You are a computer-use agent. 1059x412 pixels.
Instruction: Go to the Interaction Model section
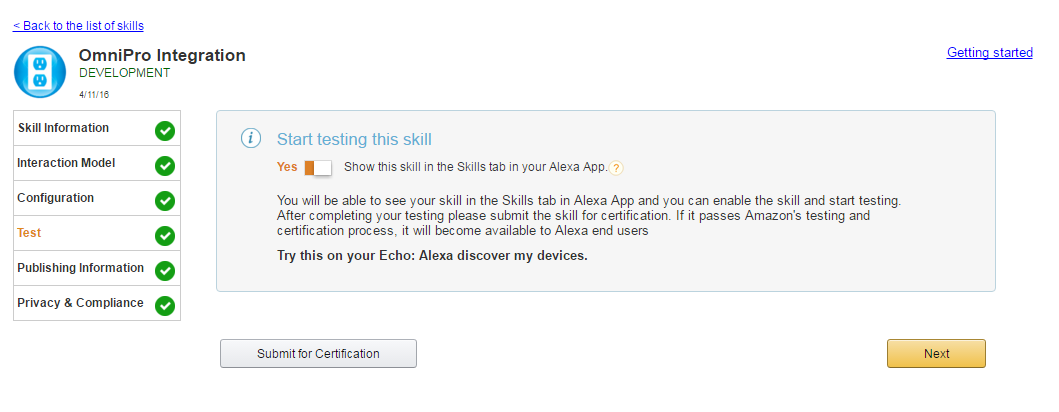[x=66, y=163]
